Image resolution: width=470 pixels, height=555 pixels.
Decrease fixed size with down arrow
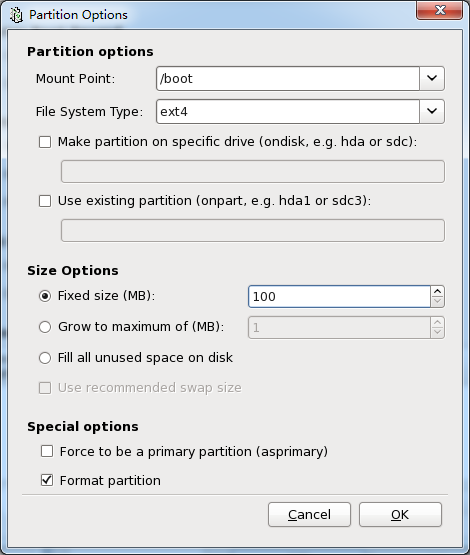438,302
